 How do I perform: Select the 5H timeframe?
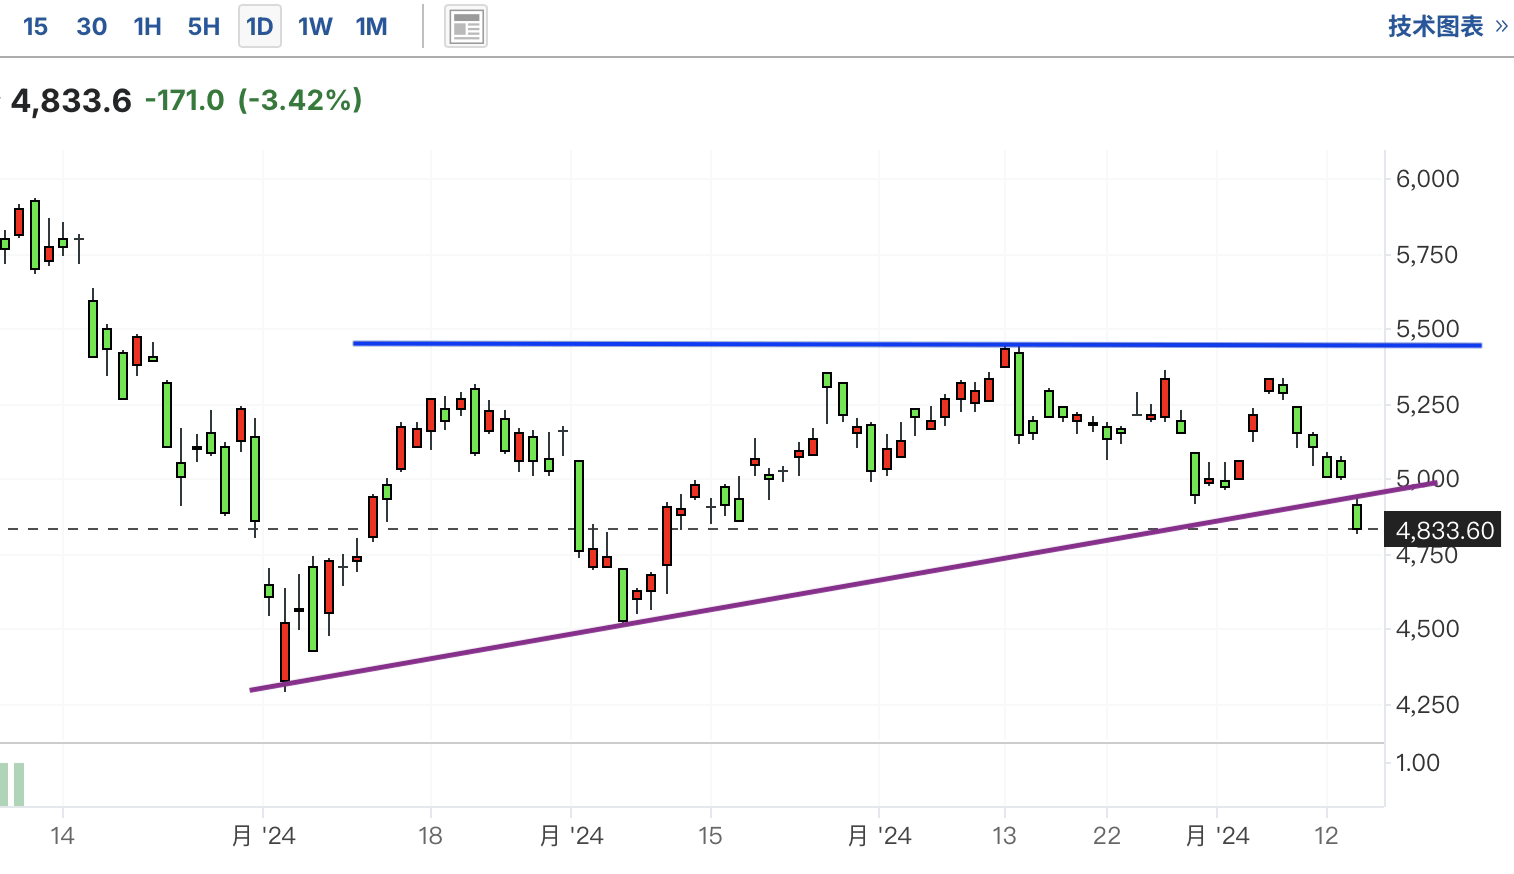[x=204, y=27]
